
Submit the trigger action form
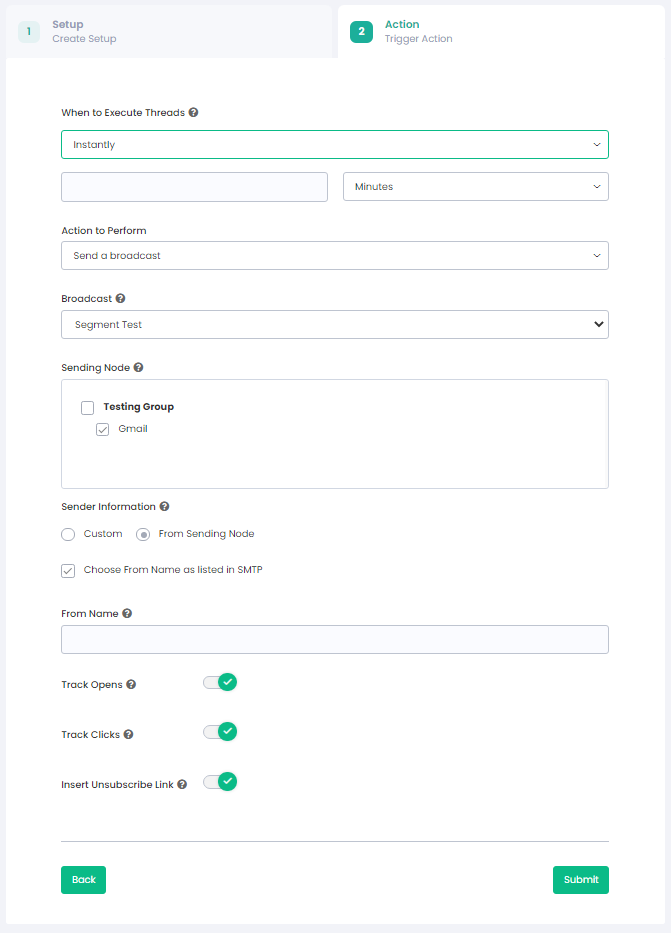pyautogui.click(x=580, y=880)
